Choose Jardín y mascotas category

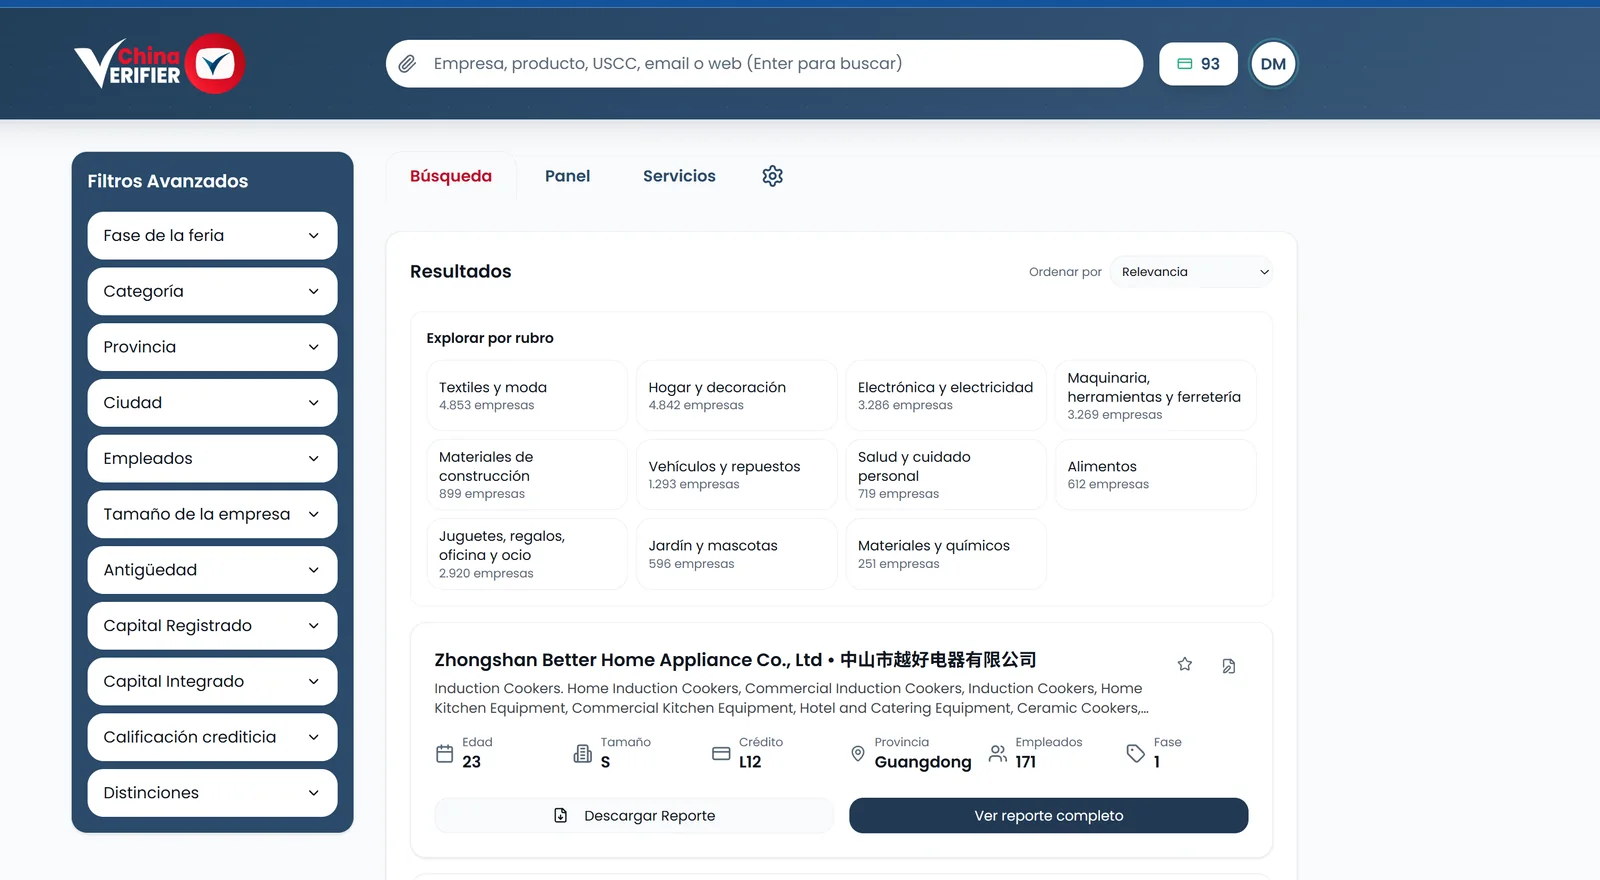[x=736, y=554]
